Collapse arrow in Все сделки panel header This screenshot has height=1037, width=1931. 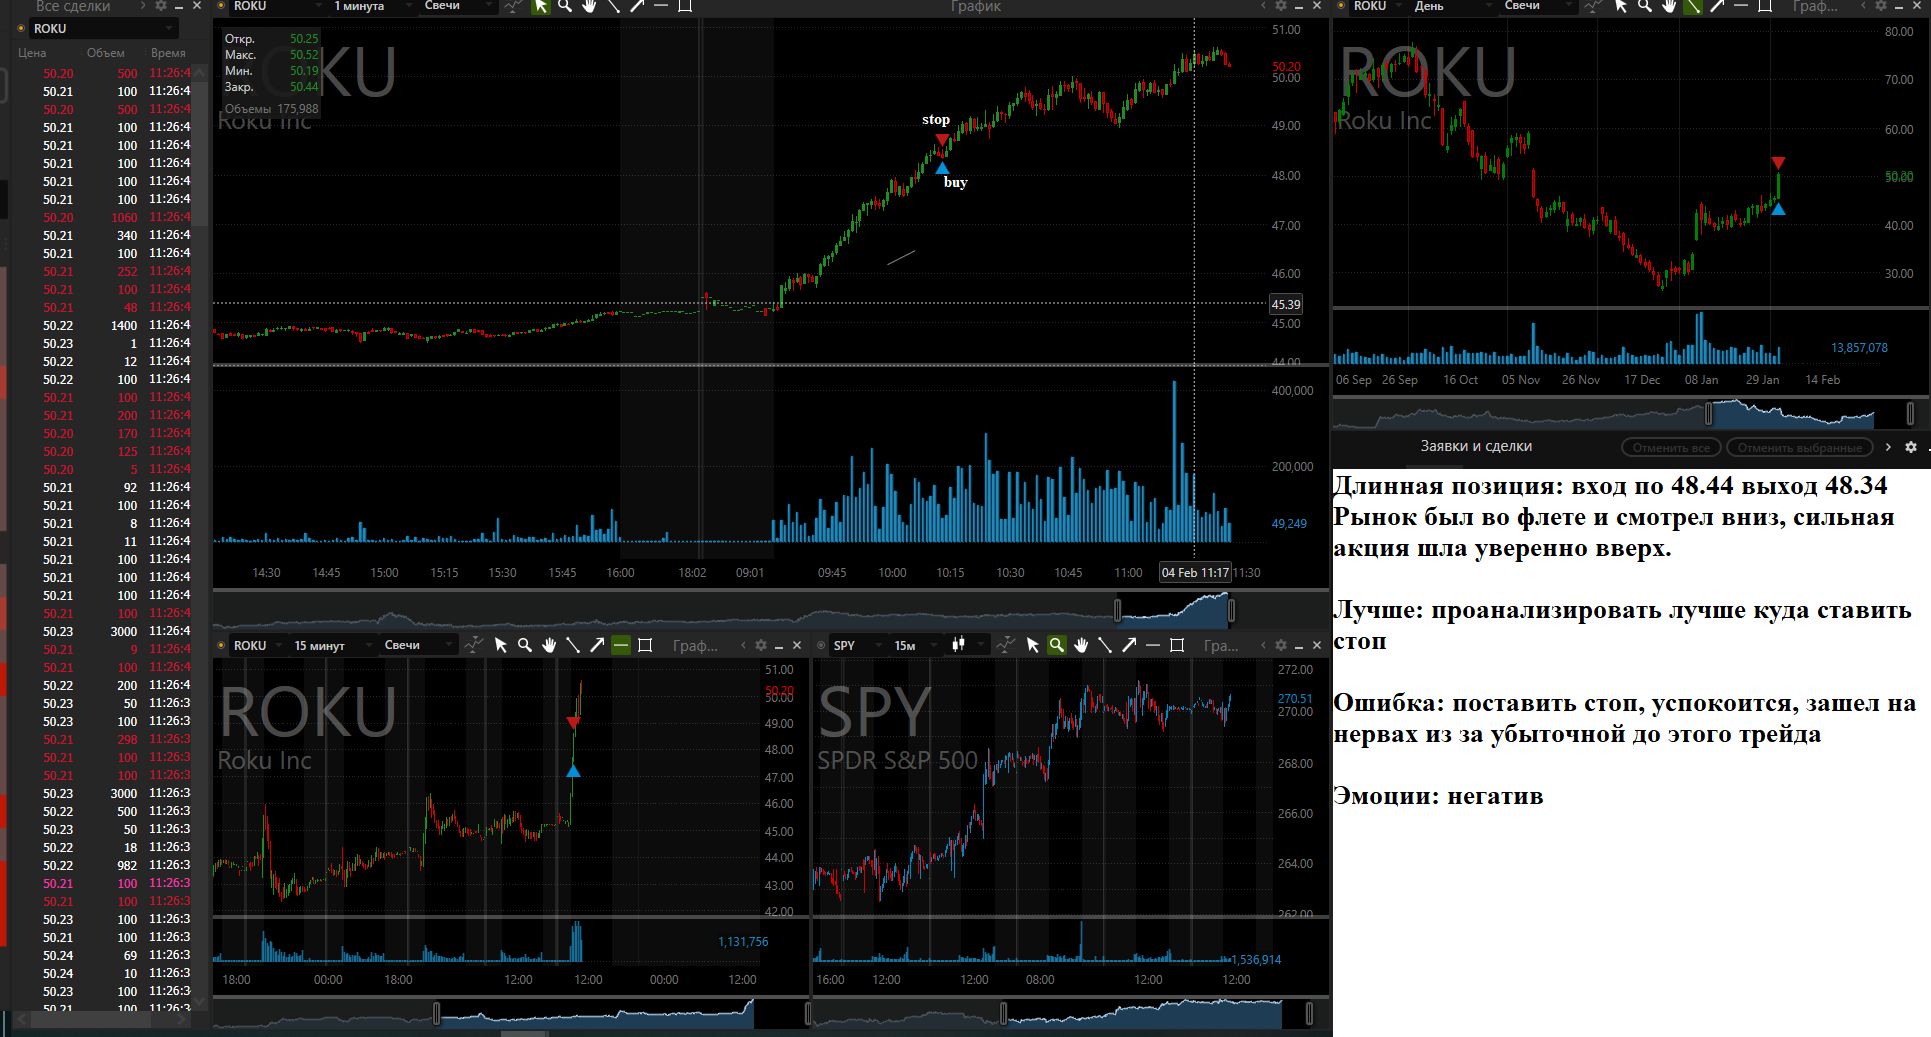click(143, 6)
